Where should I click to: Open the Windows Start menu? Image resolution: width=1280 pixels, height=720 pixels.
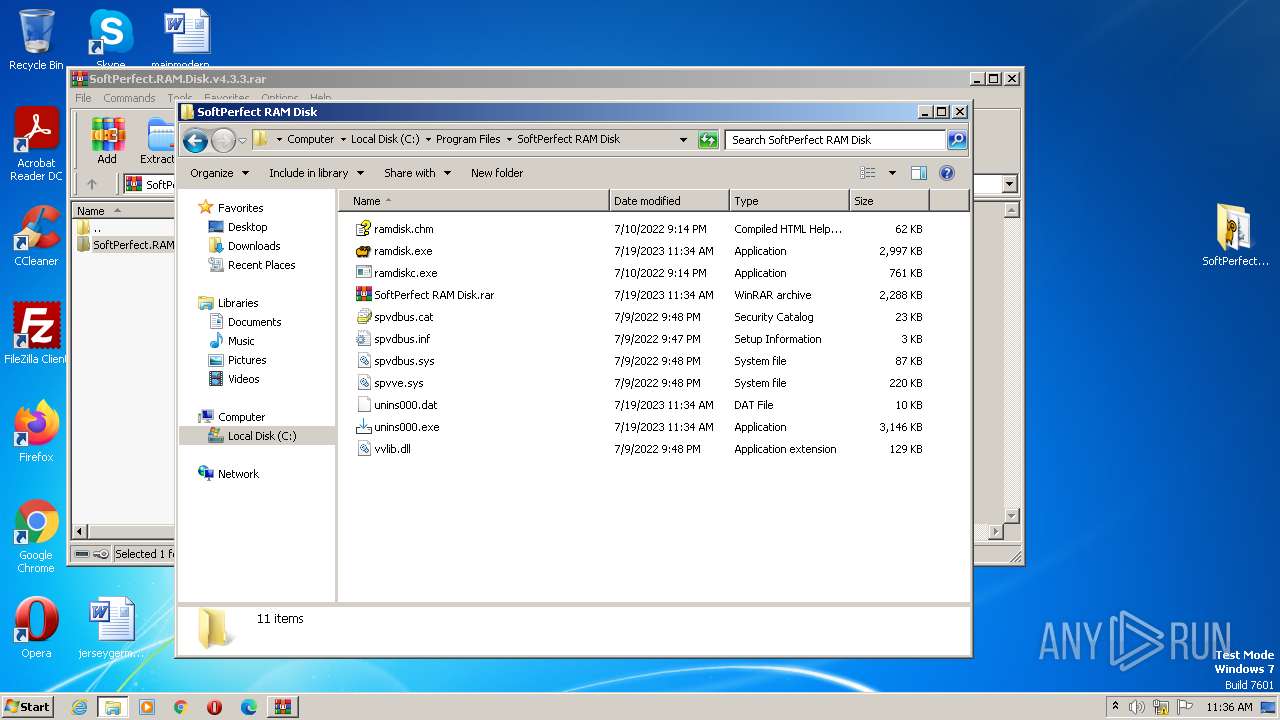(27, 707)
